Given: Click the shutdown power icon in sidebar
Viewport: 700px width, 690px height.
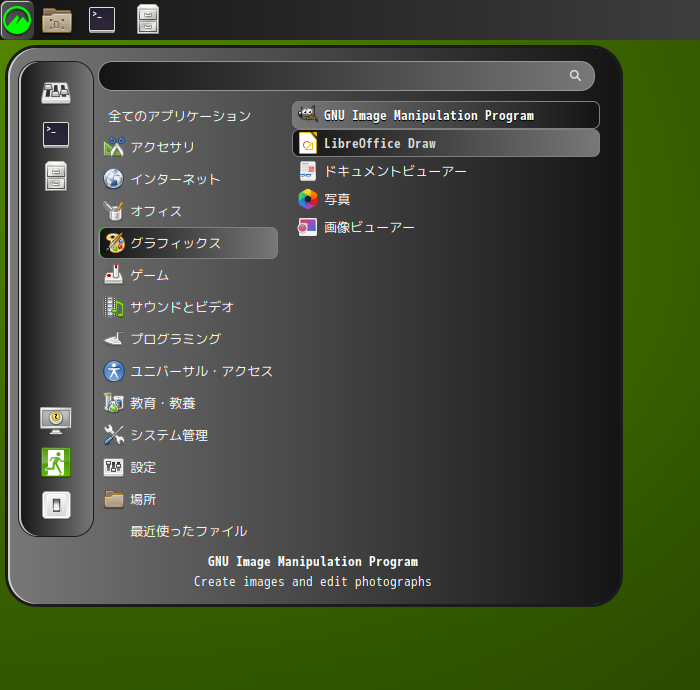Looking at the screenshot, I should coord(56,505).
